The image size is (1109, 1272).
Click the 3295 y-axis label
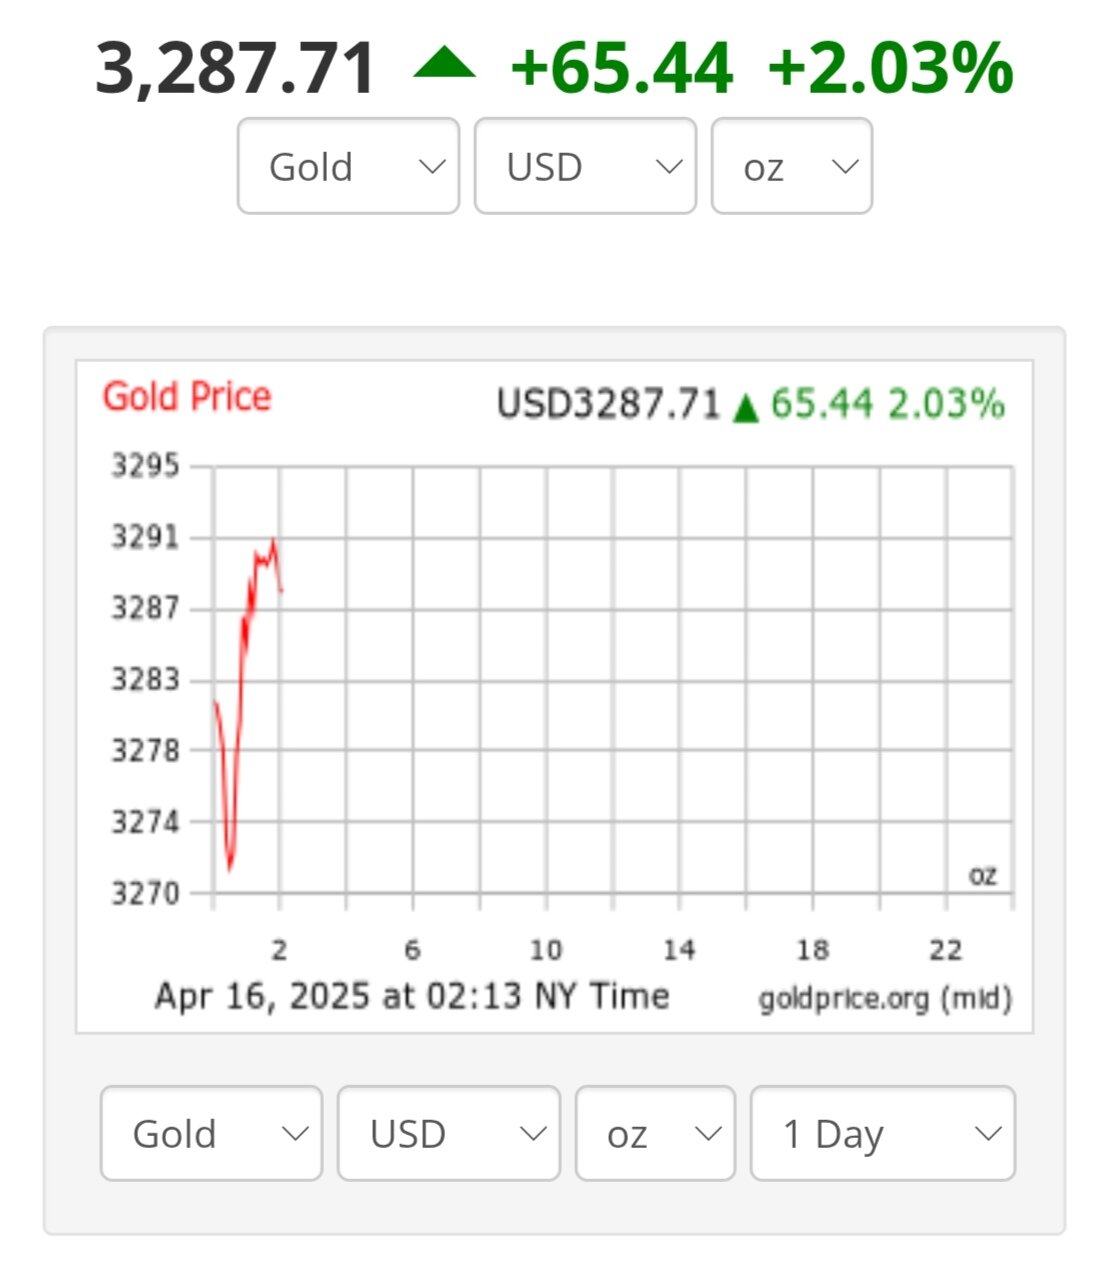(x=145, y=466)
